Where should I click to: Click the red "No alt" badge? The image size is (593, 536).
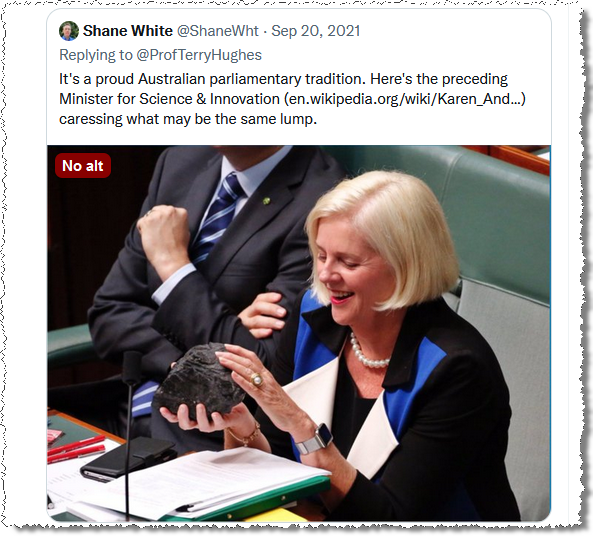[x=83, y=166]
